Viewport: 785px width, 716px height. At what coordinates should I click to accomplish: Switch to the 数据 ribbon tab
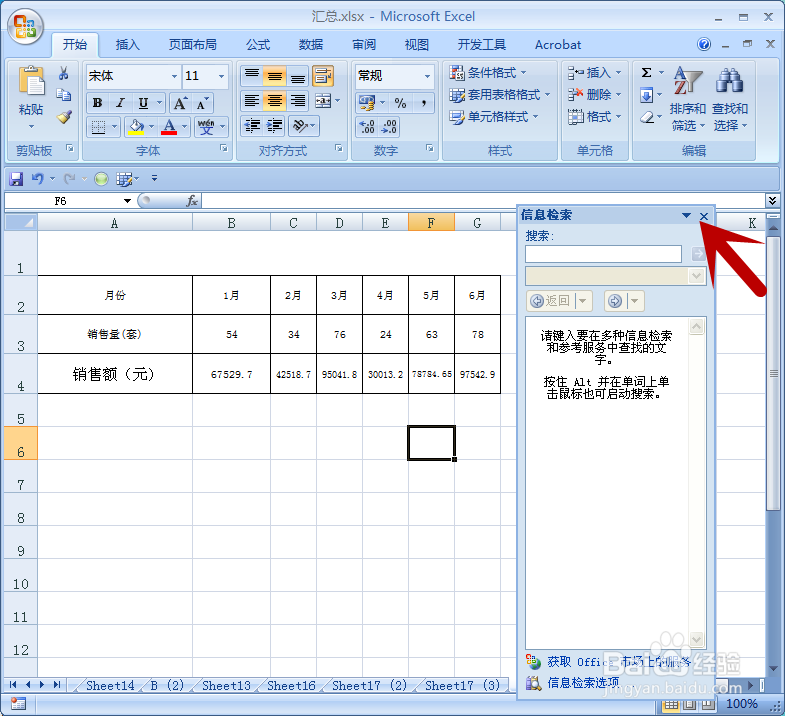click(311, 45)
